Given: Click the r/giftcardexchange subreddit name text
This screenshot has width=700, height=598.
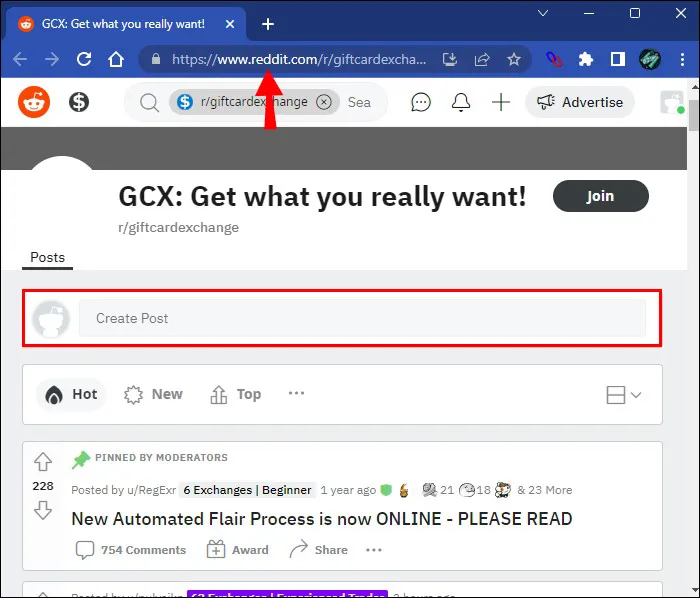Looking at the screenshot, I should pos(179,228).
